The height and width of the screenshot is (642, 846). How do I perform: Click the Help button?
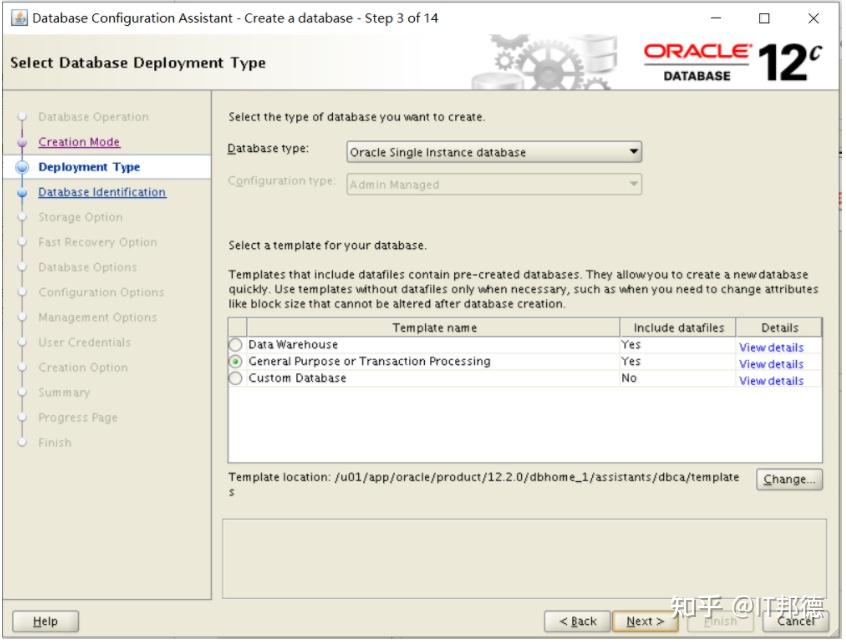click(x=45, y=621)
